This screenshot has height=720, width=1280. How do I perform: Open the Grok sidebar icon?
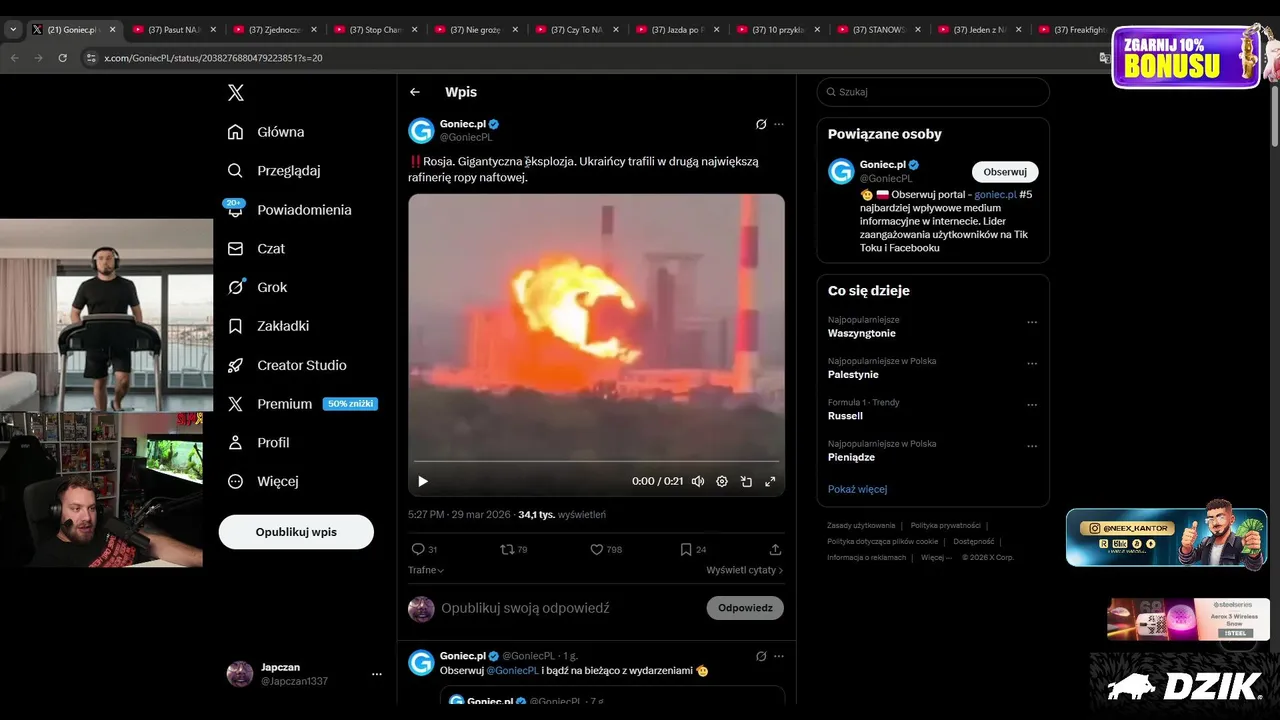(235, 287)
